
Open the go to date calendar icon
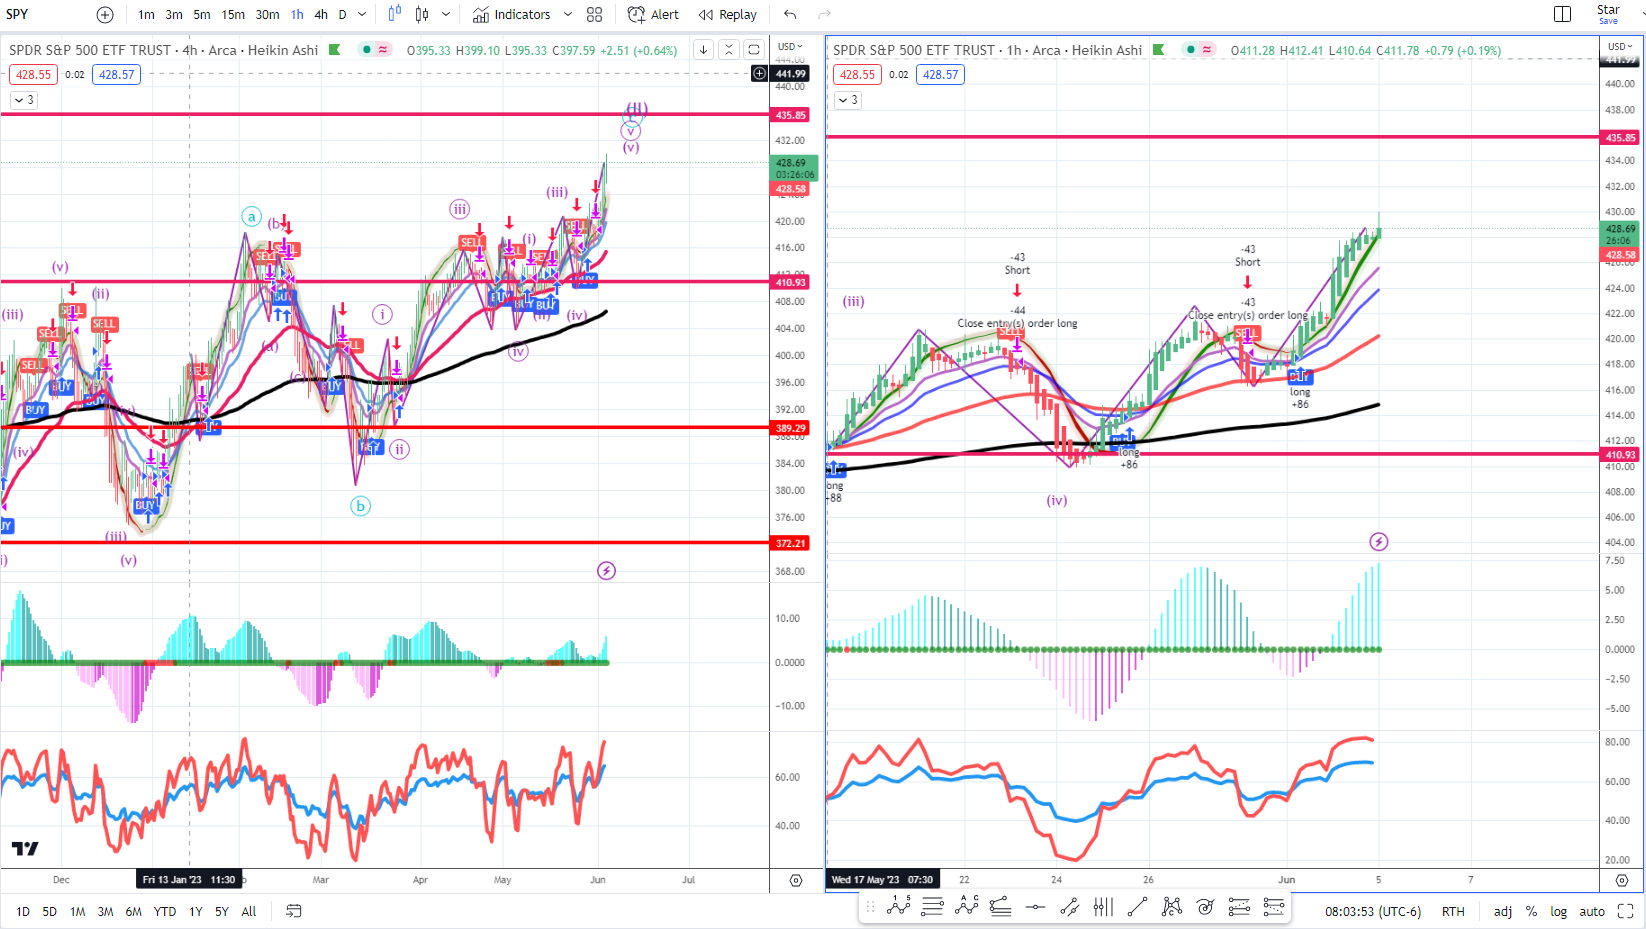click(x=293, y=911)
